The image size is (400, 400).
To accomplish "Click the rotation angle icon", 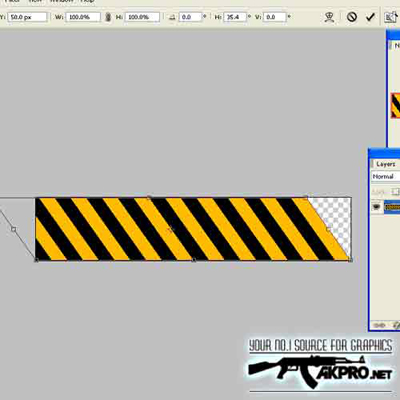I will [172, 17].
